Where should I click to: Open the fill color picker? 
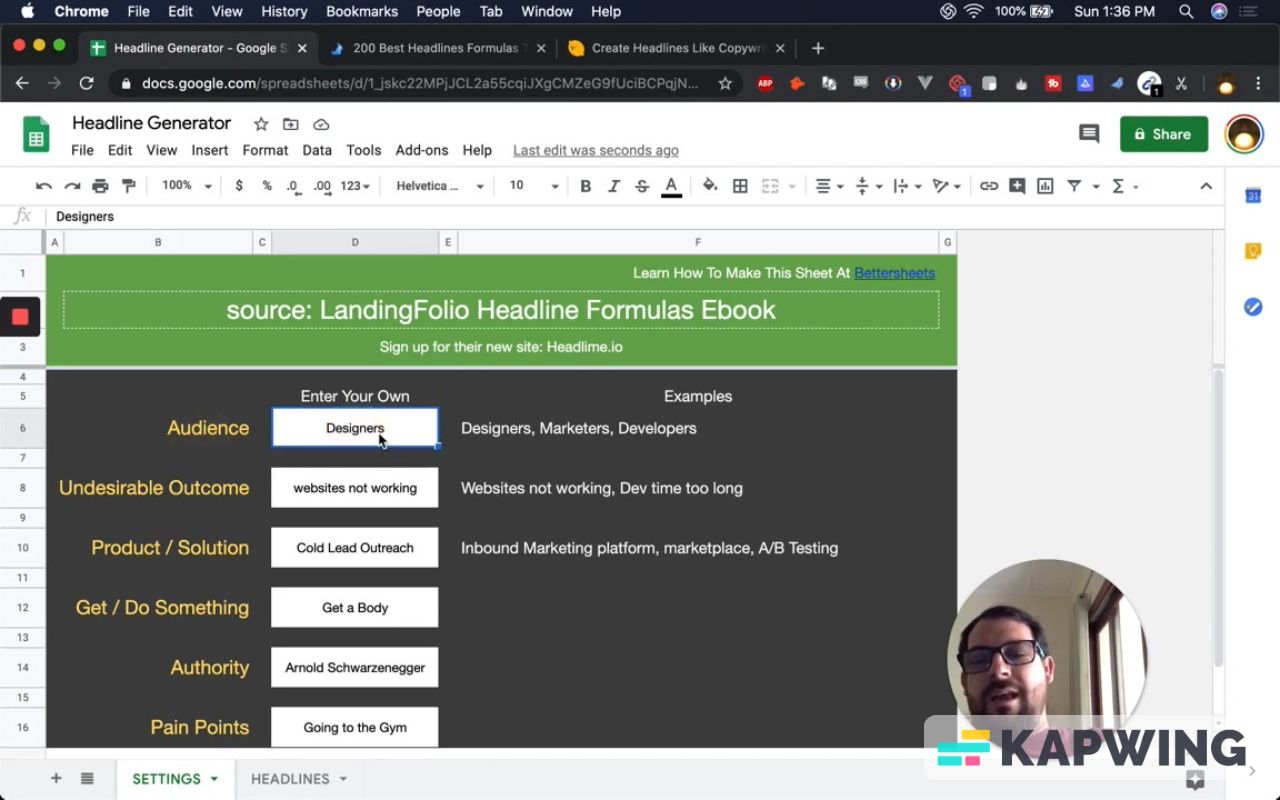pos(710,186)
